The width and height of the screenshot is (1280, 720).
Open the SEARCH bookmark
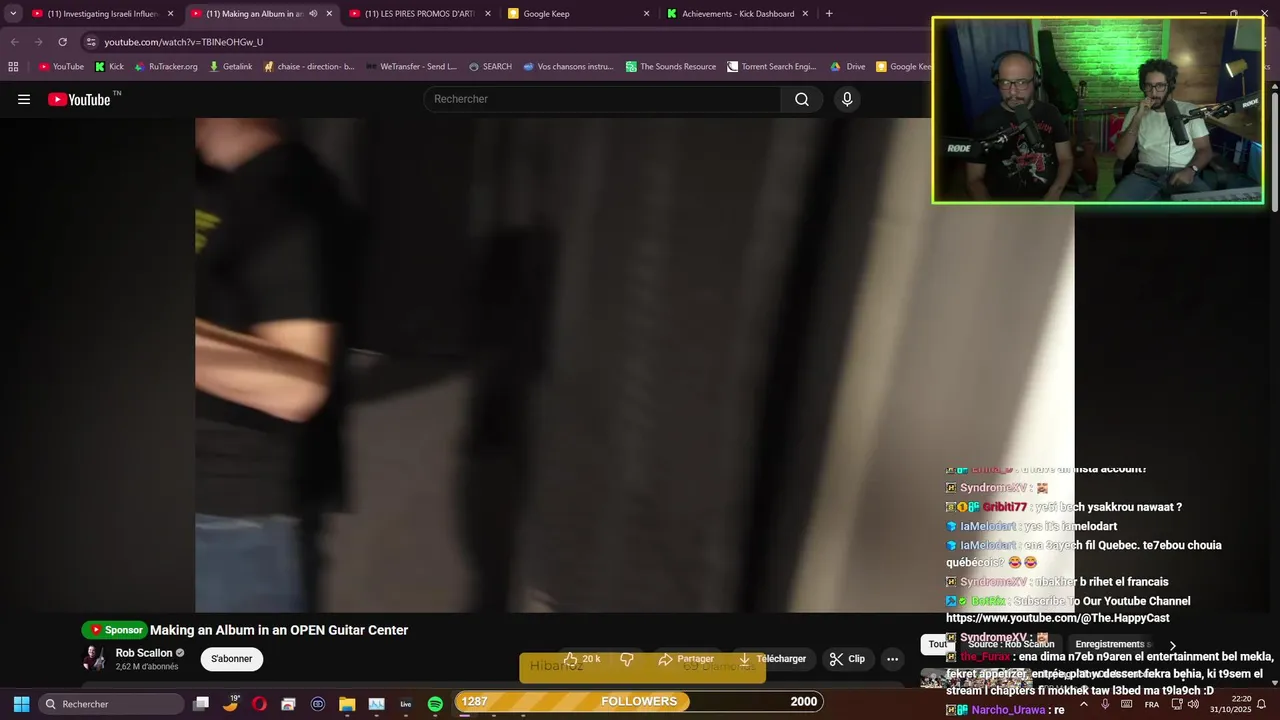[x=490, y=67]
